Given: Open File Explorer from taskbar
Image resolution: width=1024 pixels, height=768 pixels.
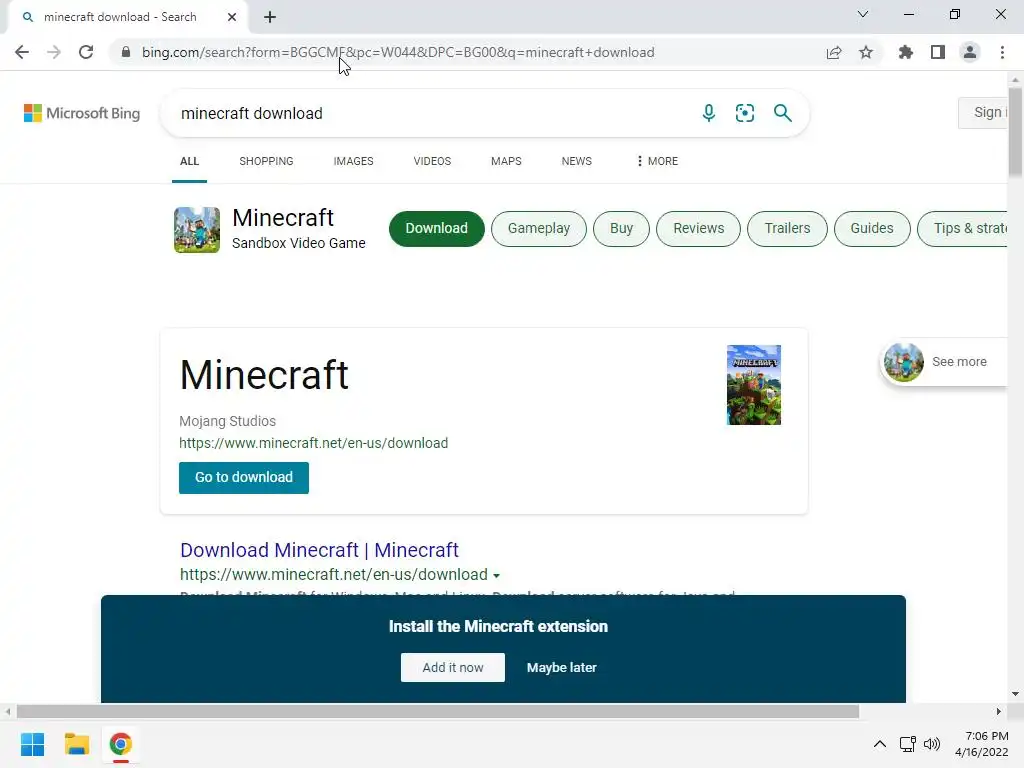Looking at the screenshot, I should coord(76,744).
